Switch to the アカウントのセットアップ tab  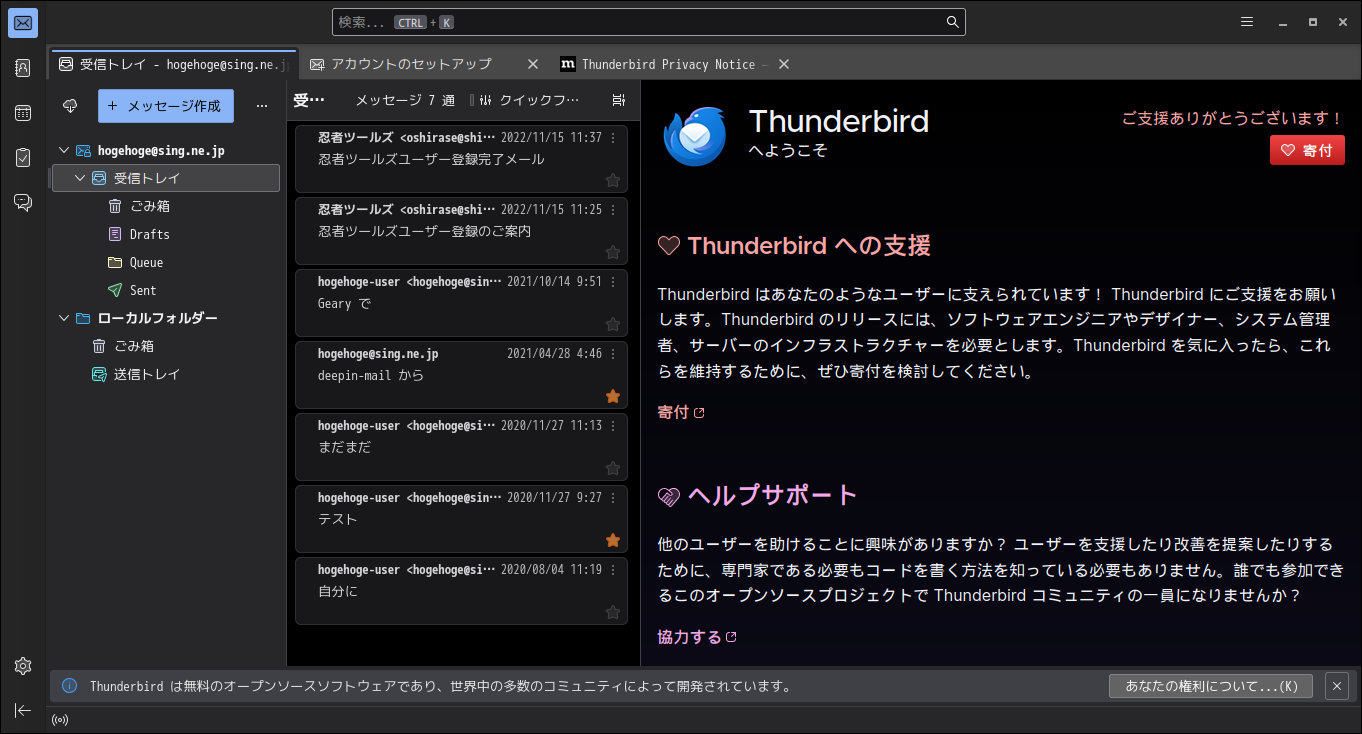tap(410, 63)
